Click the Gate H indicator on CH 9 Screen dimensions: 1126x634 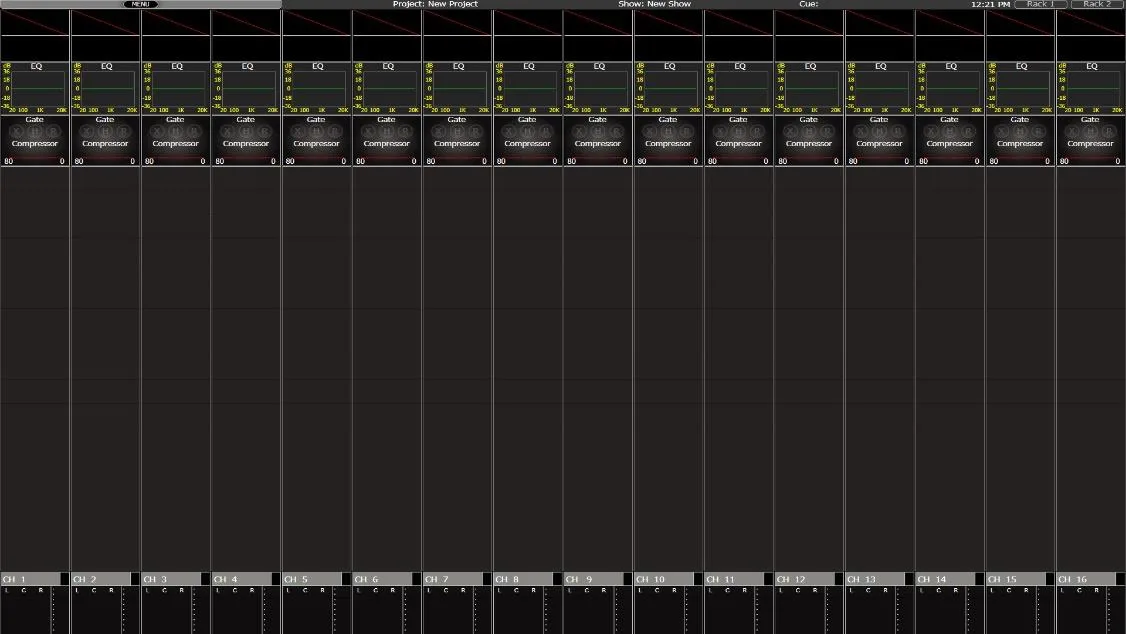598,132
